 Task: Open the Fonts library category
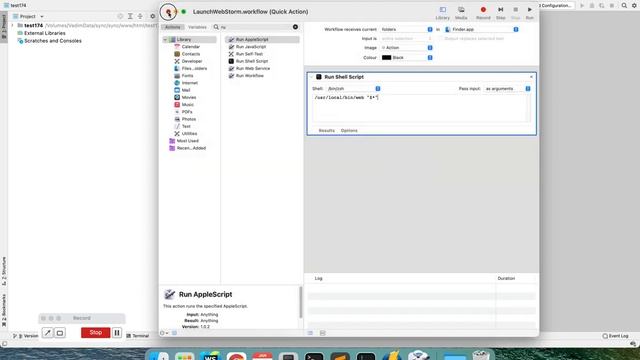[187, 76]
